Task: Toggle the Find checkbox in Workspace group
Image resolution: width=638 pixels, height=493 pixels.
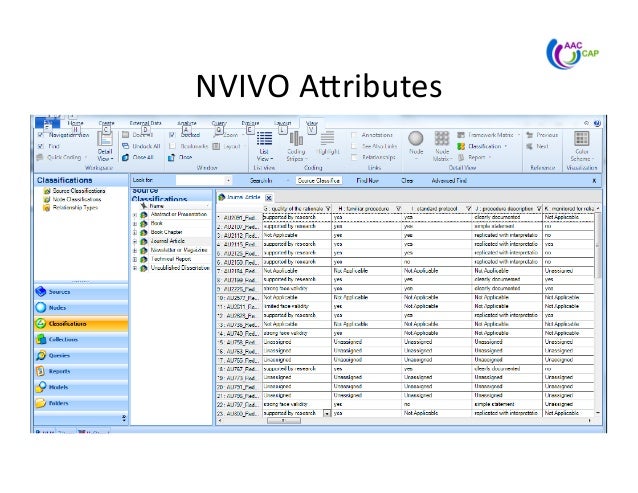Action: click(x=40, y=146)
